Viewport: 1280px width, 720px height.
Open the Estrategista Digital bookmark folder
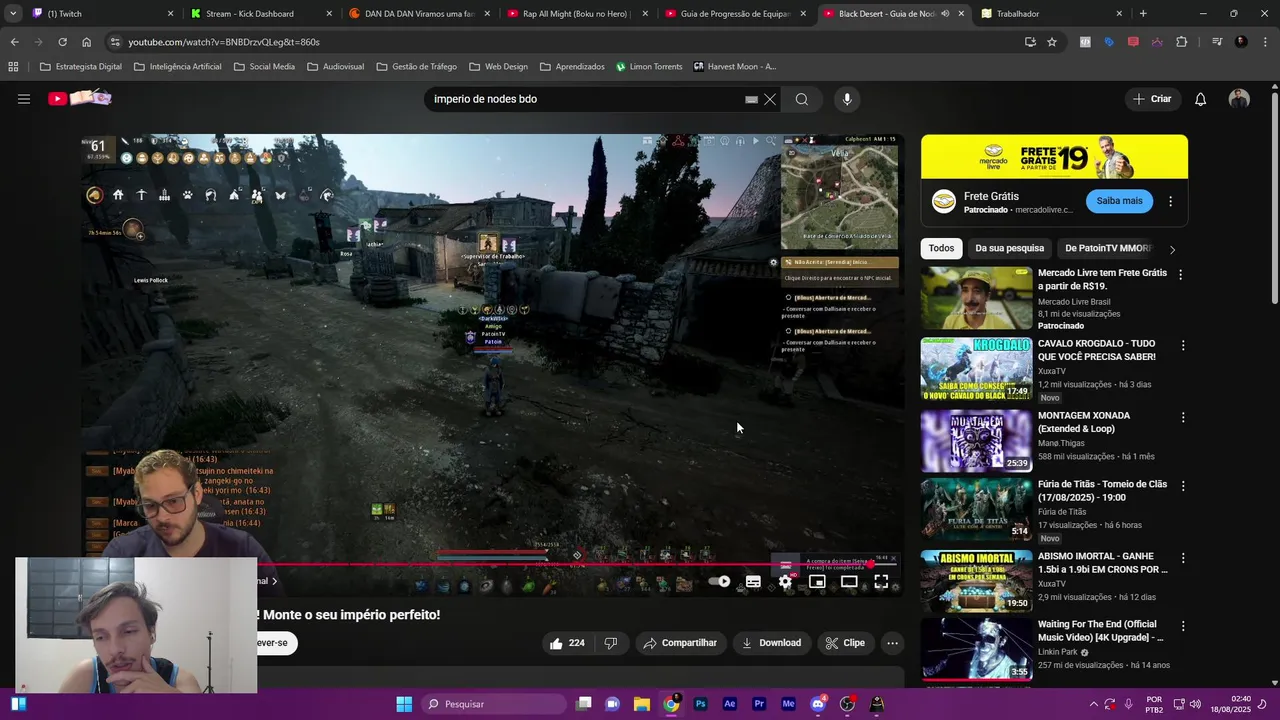(x=81, y=67)
